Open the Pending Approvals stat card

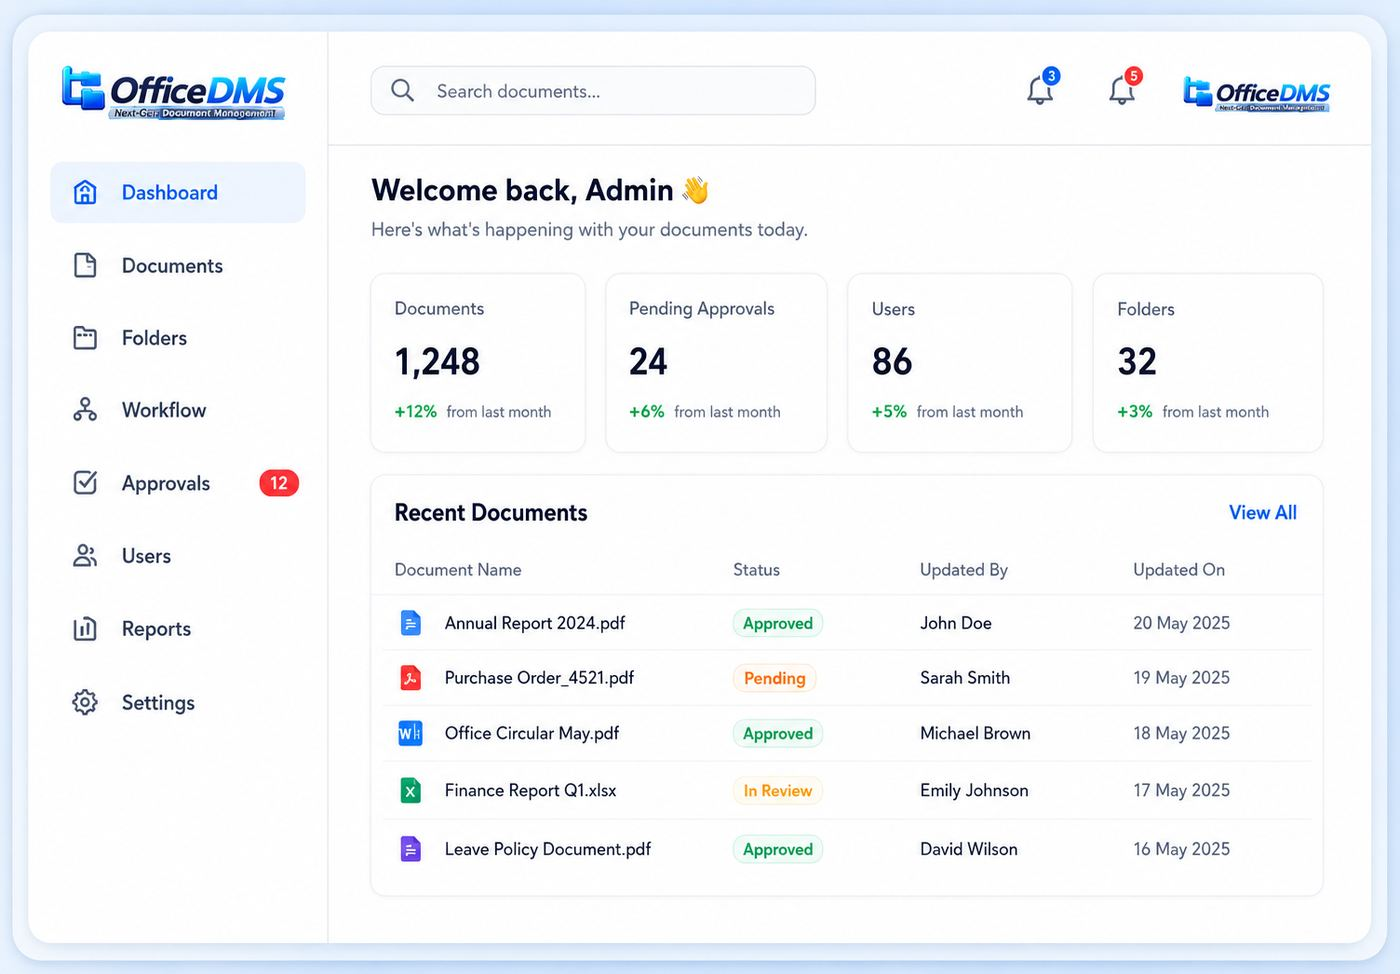click(716, 363)
